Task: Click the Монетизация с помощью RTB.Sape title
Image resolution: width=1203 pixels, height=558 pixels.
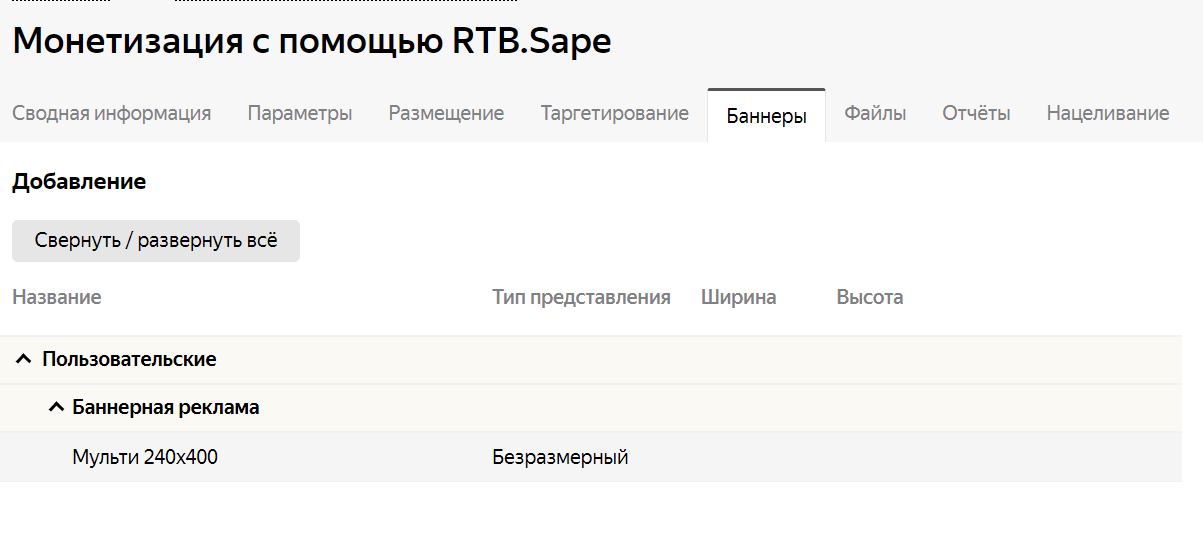Action: coord(312,42)
